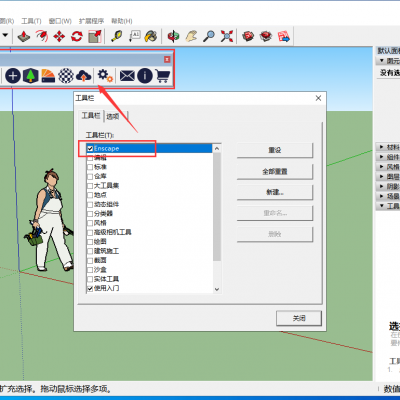Select the Move tool with red arrows

(59, 36)
